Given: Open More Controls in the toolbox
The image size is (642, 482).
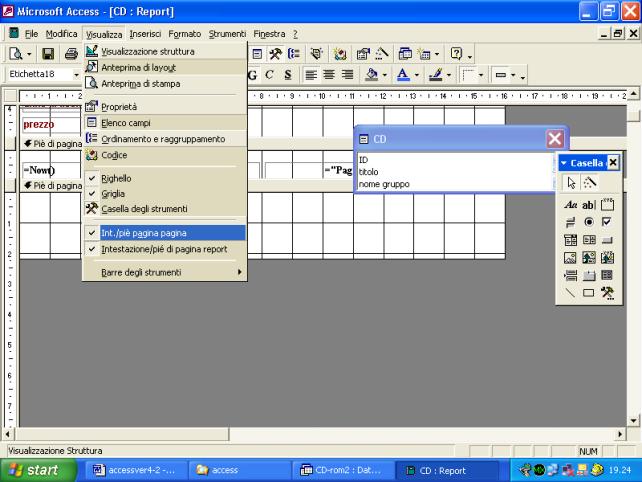Looking at the screenshot, I should (x=607, y=293).
